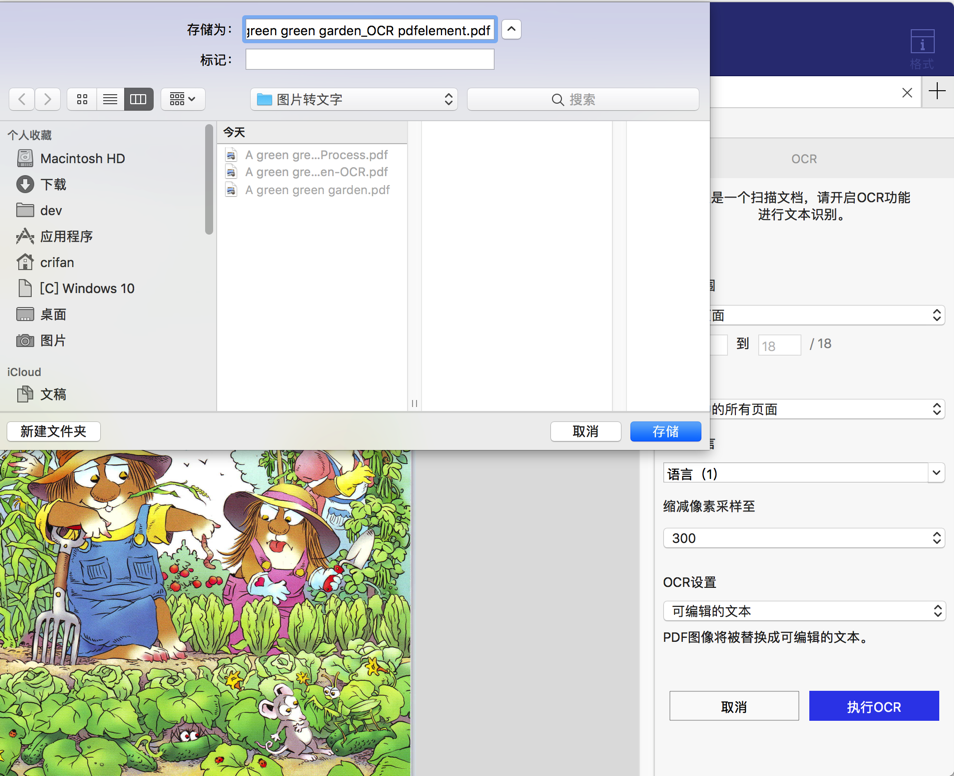Click the 今天 group header
The image size is (954, 776).
coord(234,132)
